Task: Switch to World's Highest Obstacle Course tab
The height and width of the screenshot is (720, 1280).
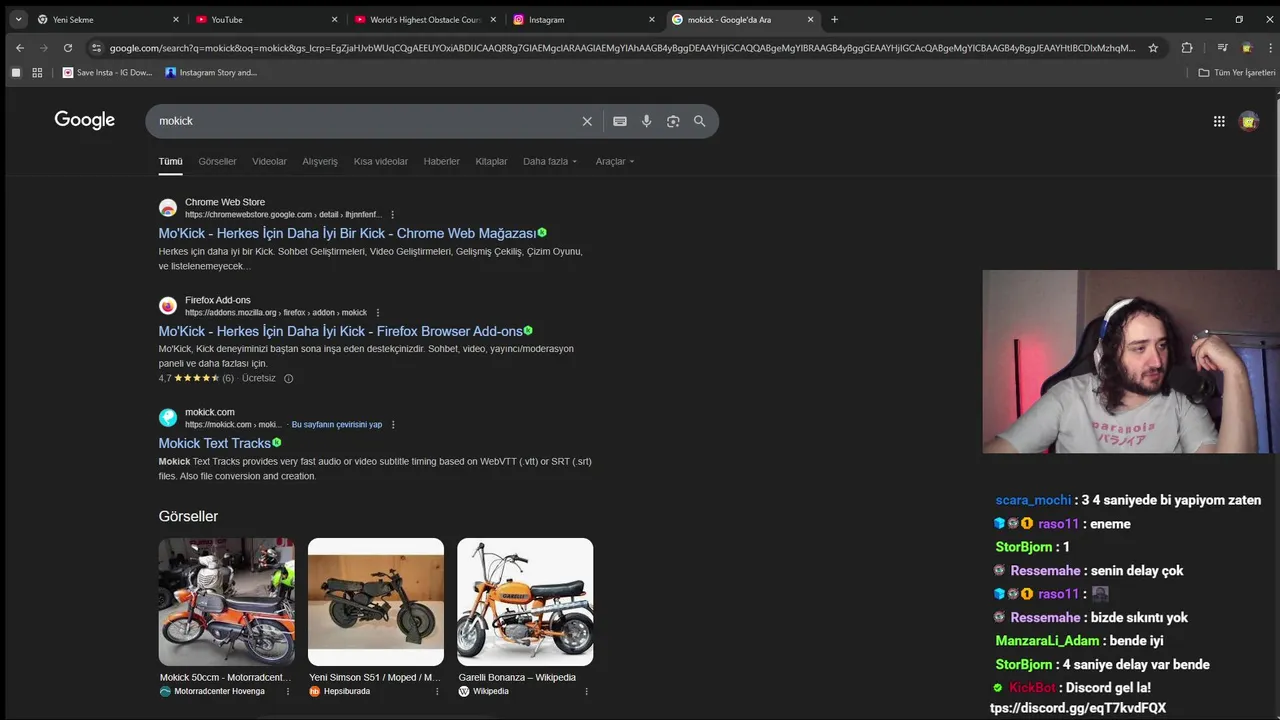Action: coord(425,19)
